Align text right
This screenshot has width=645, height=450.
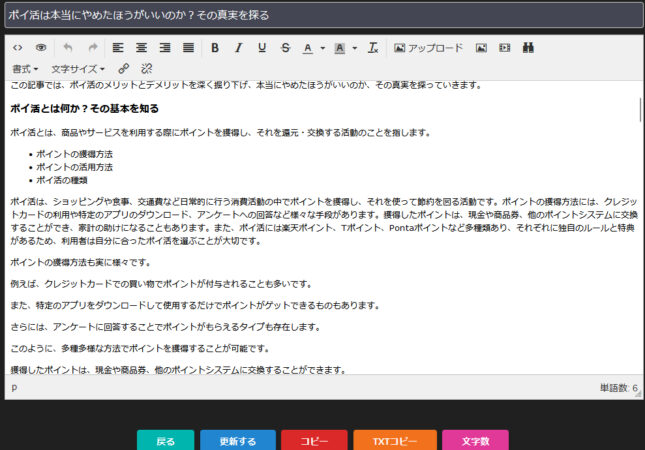165,48
